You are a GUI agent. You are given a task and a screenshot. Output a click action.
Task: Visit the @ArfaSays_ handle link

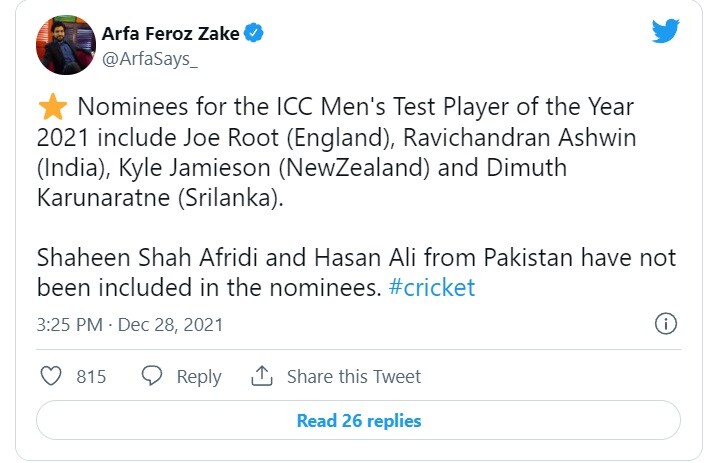150,59
